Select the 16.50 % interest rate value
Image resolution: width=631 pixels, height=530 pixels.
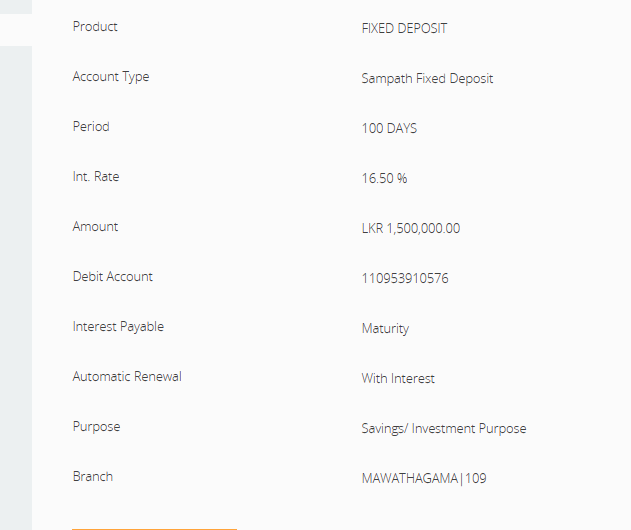click(384, 179)
